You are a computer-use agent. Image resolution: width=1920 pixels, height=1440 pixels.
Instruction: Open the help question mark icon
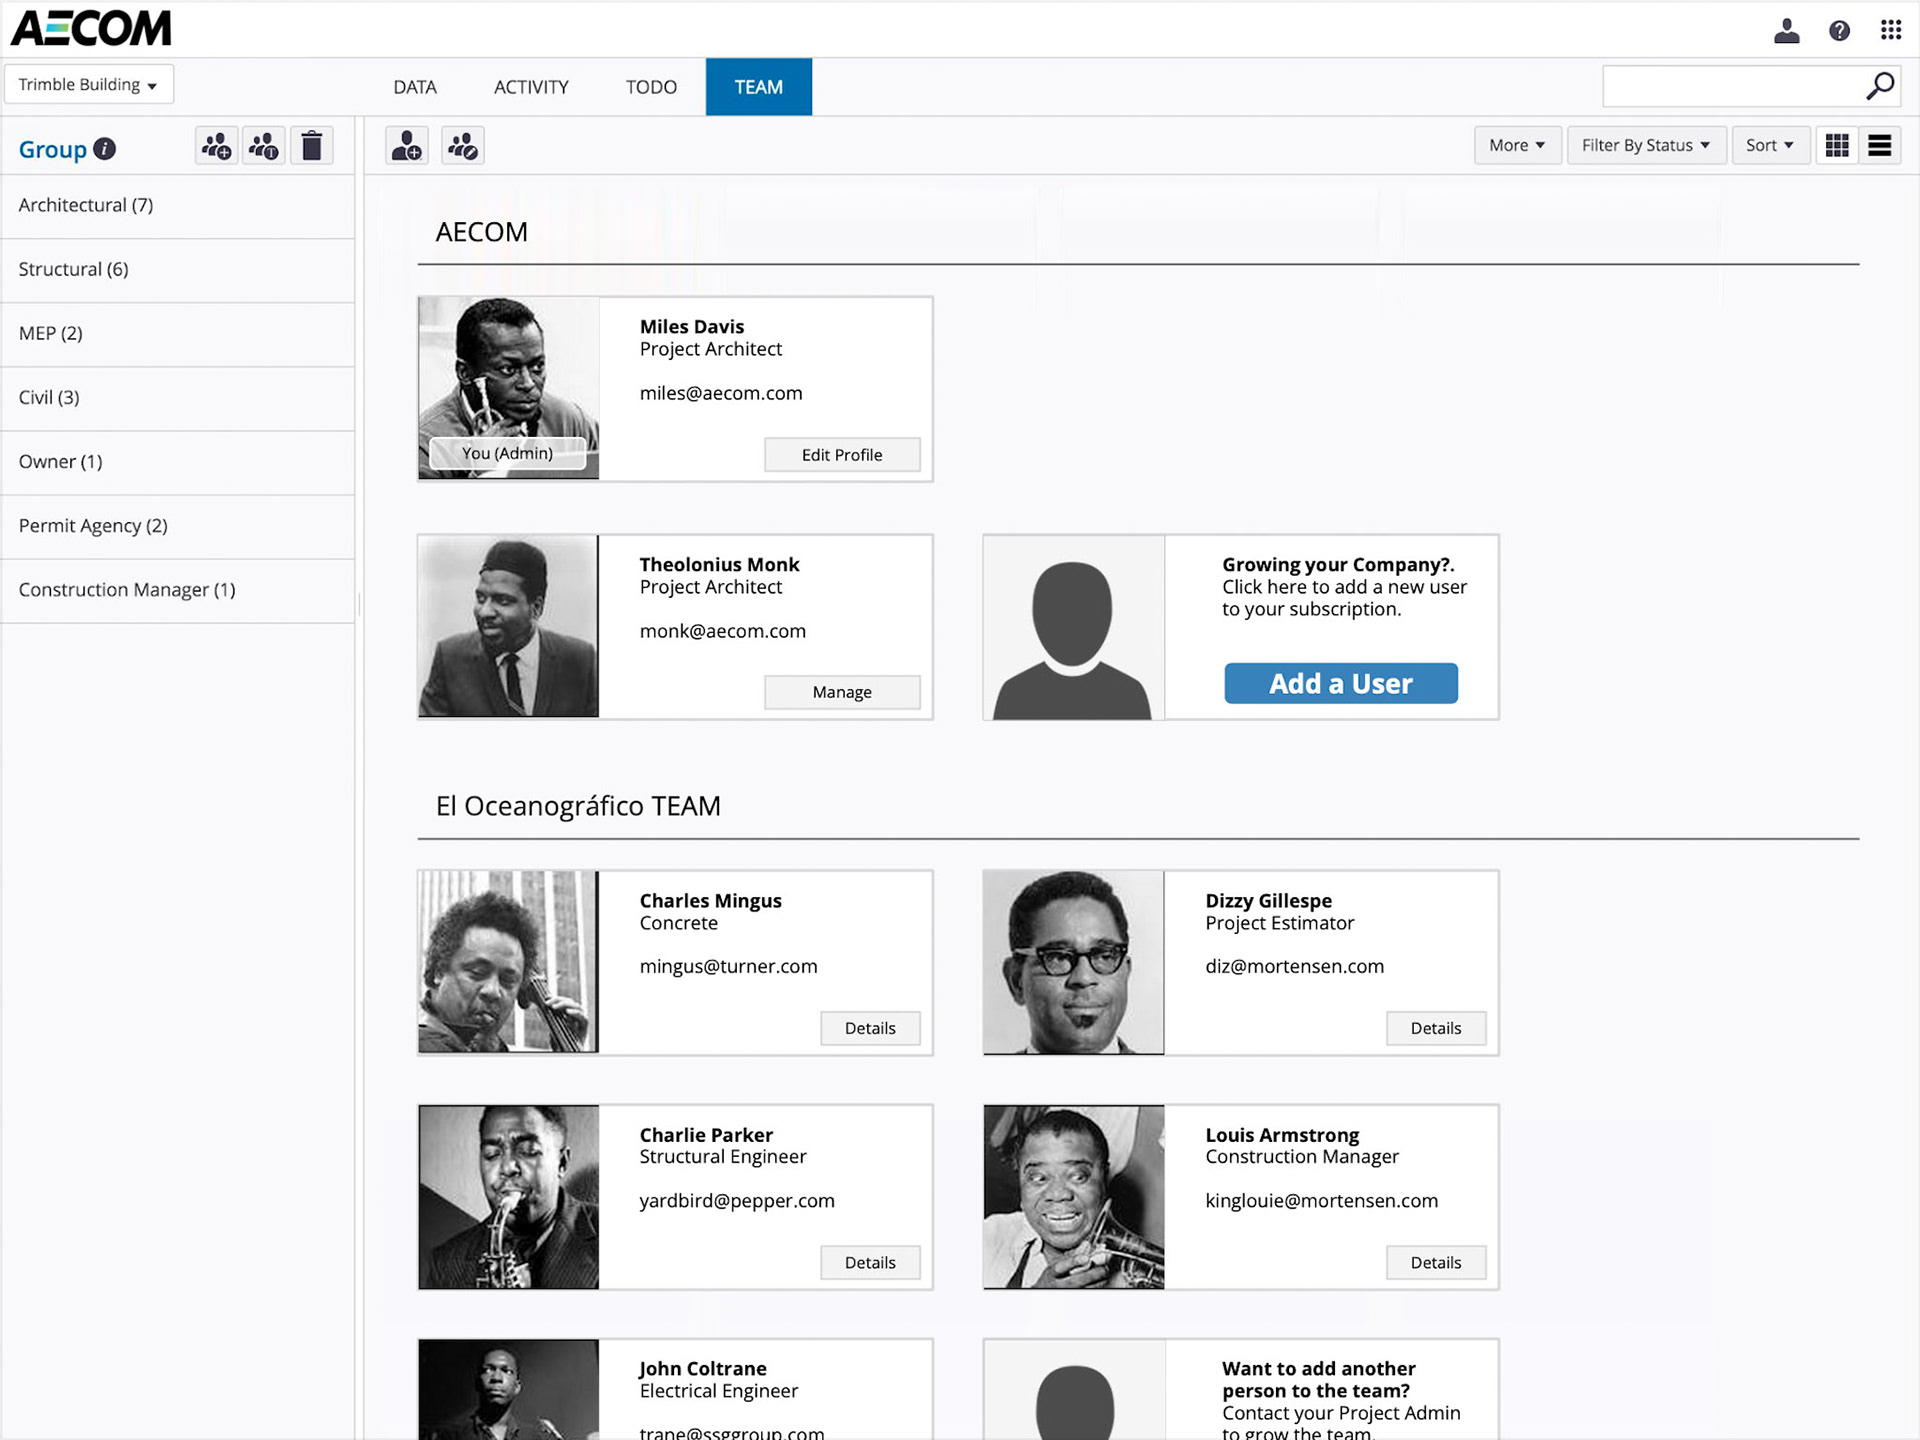(1838, 31)
